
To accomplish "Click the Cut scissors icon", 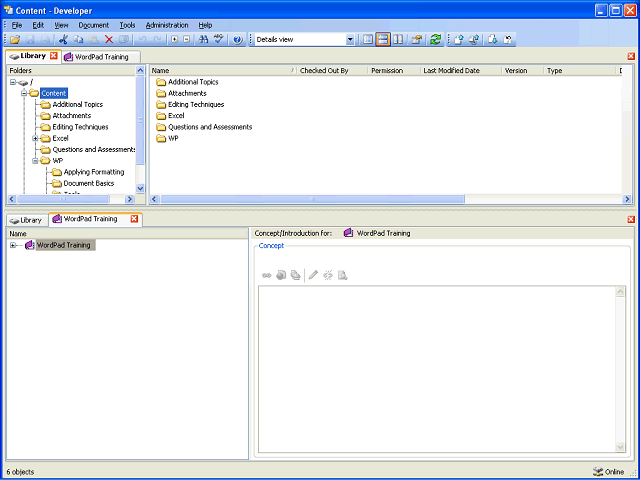I will click(63, 40).
